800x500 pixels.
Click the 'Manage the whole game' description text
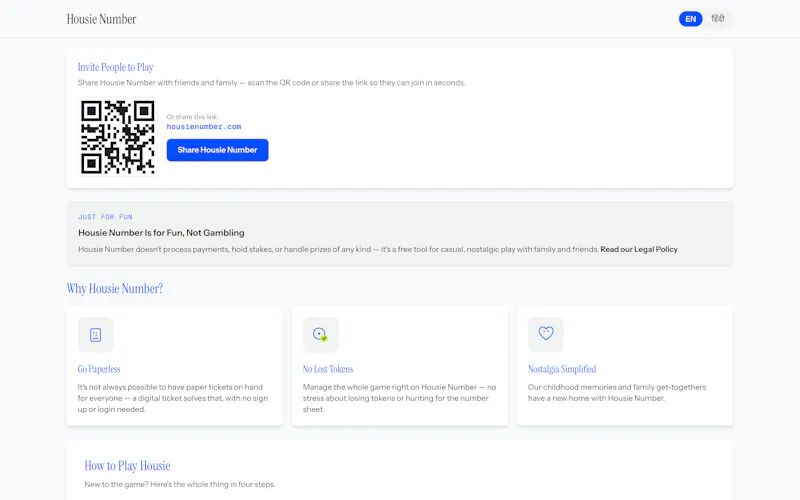coord(399,398)
